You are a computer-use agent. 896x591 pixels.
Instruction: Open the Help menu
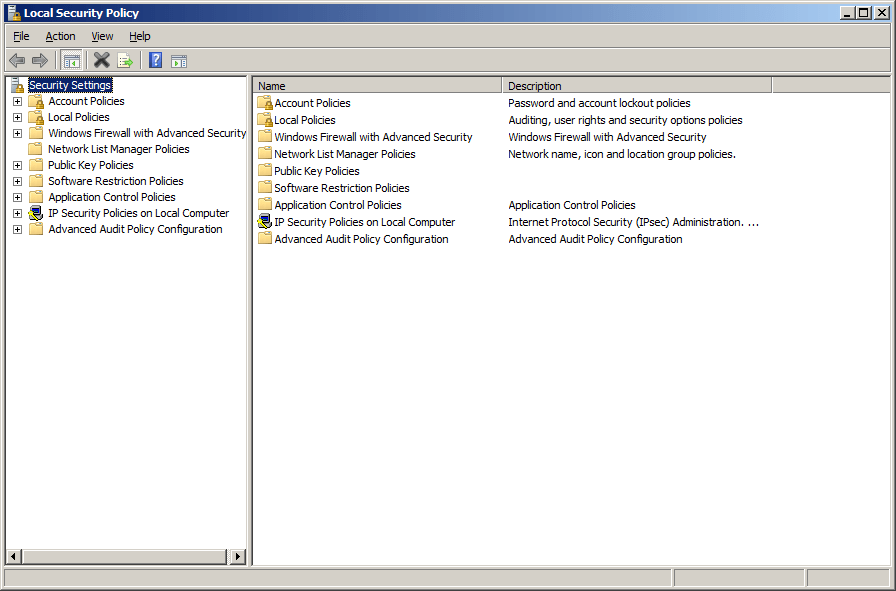139,36
